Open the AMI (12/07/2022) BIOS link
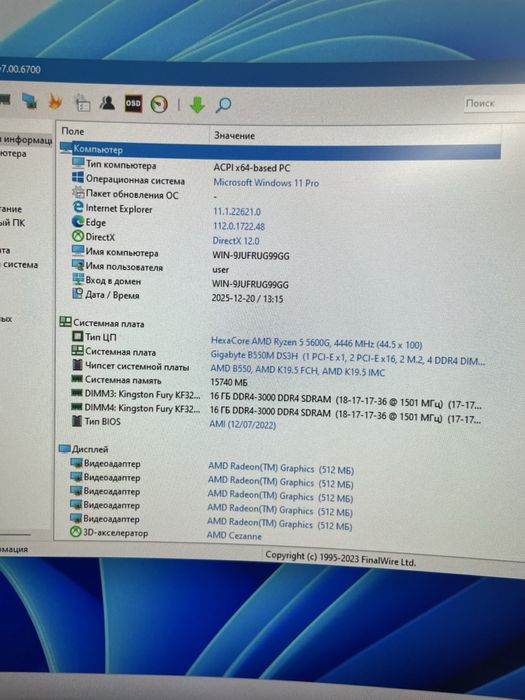The height and width of the screenshot is (700, 525). click(x=242, y=424)
